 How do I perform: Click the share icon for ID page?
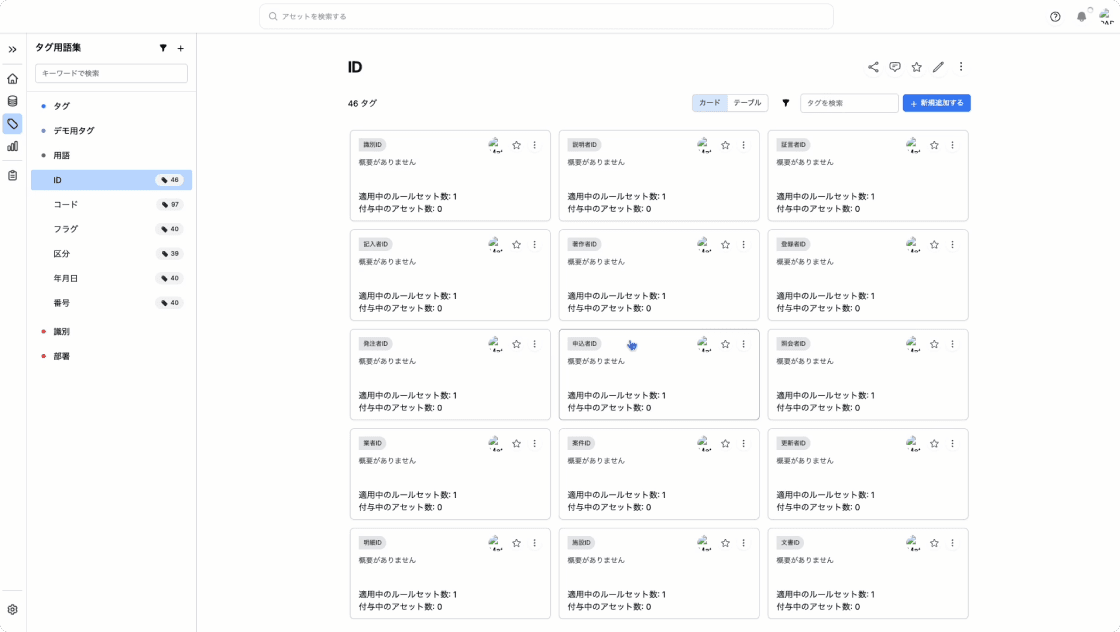873,67
